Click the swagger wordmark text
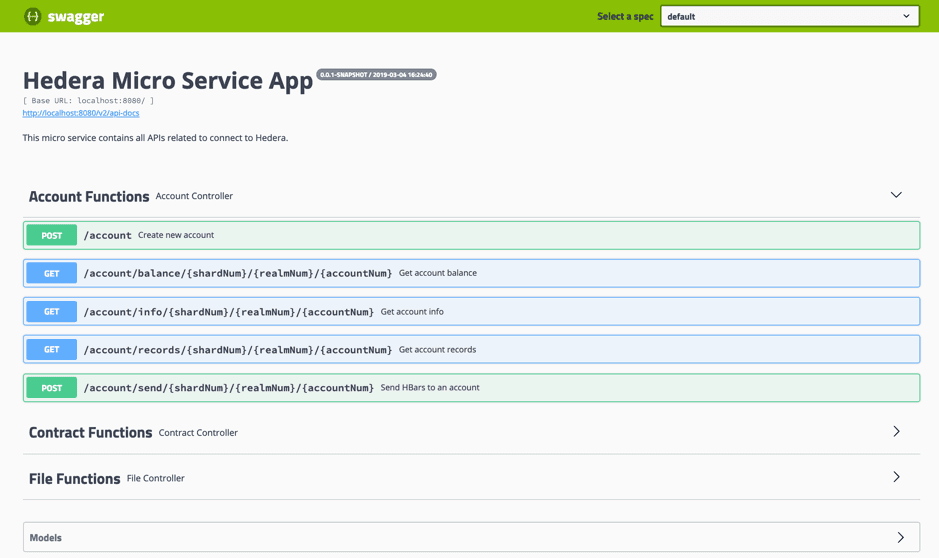939x558 pixels. pos(76,17)
